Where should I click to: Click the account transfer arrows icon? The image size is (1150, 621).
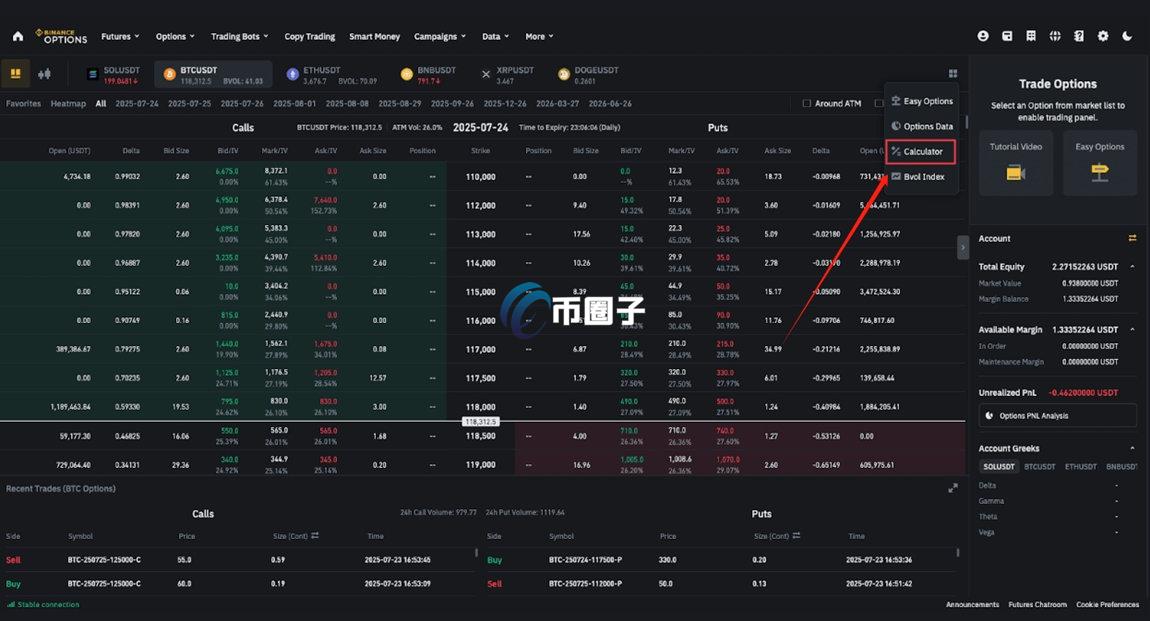coord(1133,238)
